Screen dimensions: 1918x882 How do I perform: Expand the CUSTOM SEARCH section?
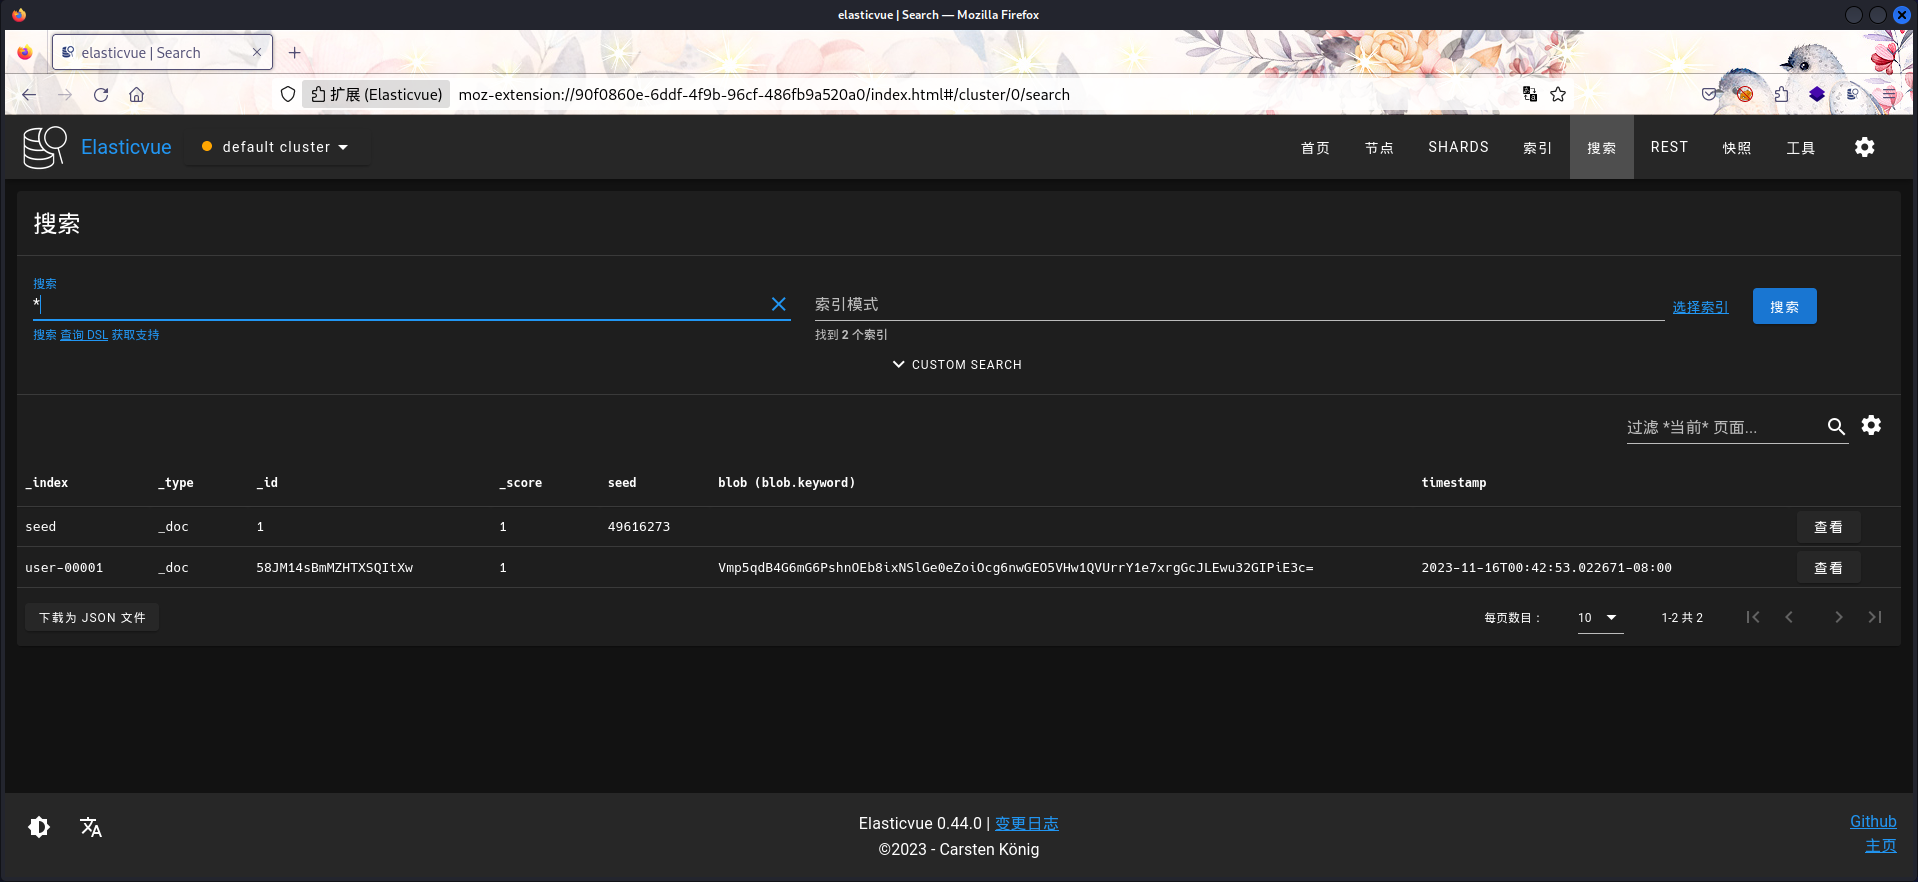957,365
